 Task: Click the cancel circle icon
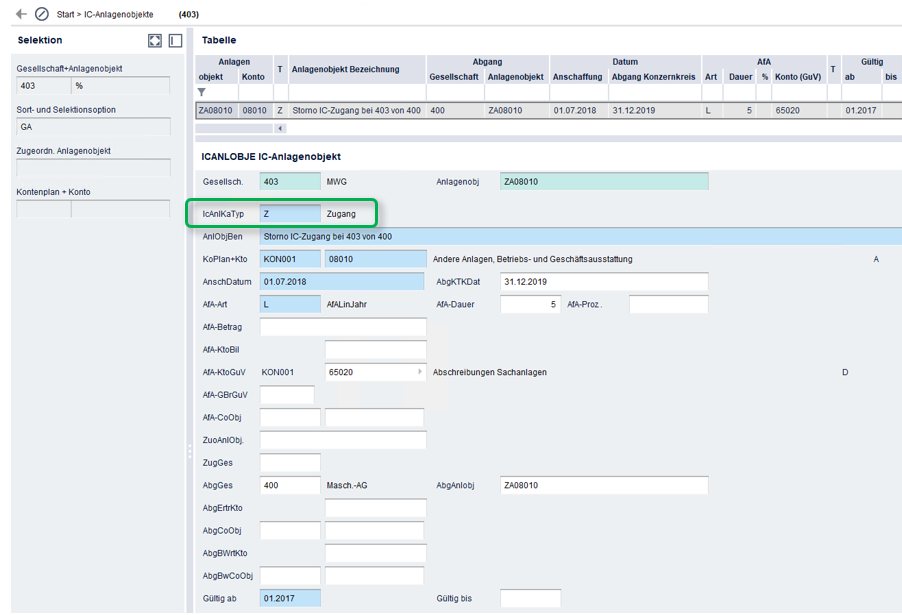[42, 14]
